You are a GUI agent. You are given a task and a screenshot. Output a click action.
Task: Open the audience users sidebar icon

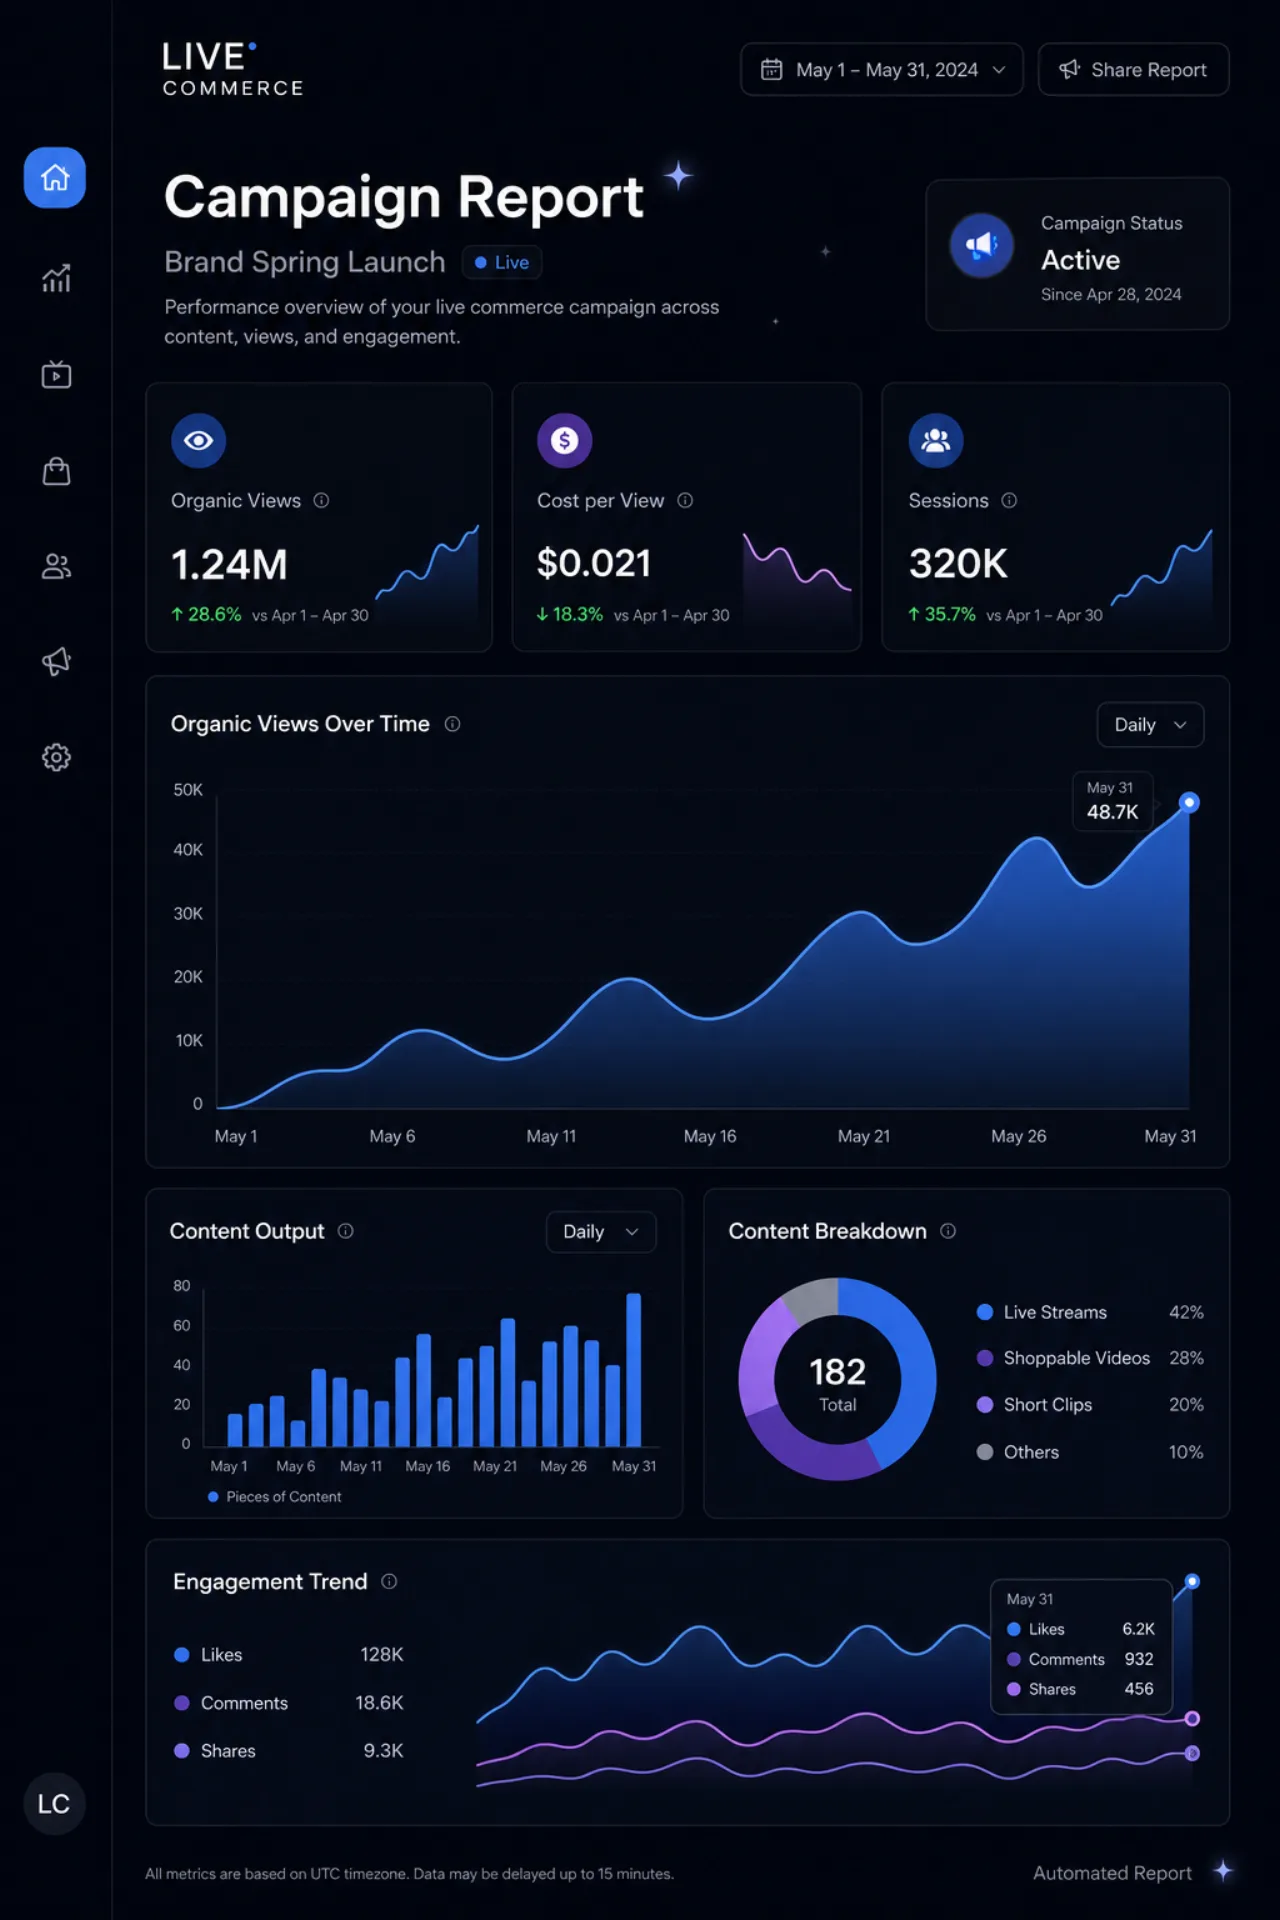tap(56, 567)
